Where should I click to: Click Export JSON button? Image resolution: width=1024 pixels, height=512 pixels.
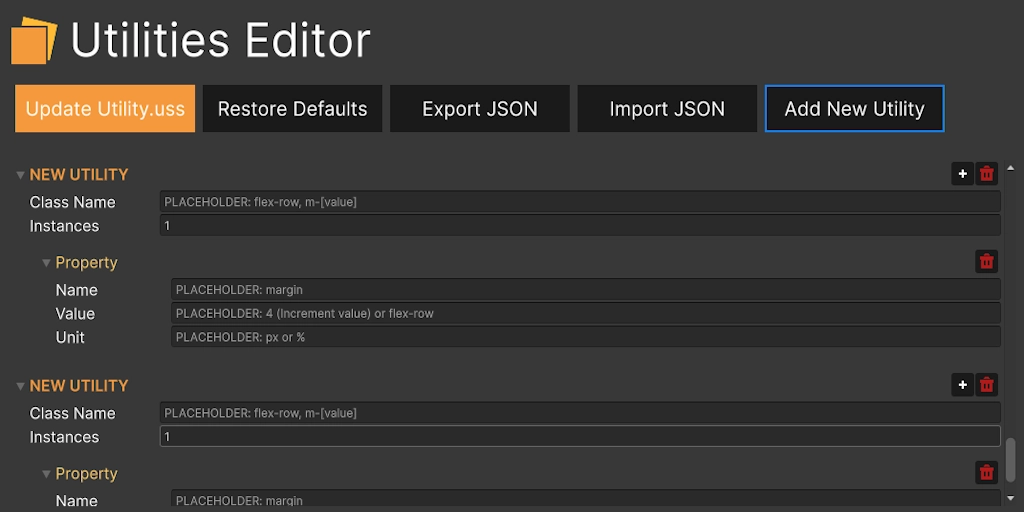(479, 109)
